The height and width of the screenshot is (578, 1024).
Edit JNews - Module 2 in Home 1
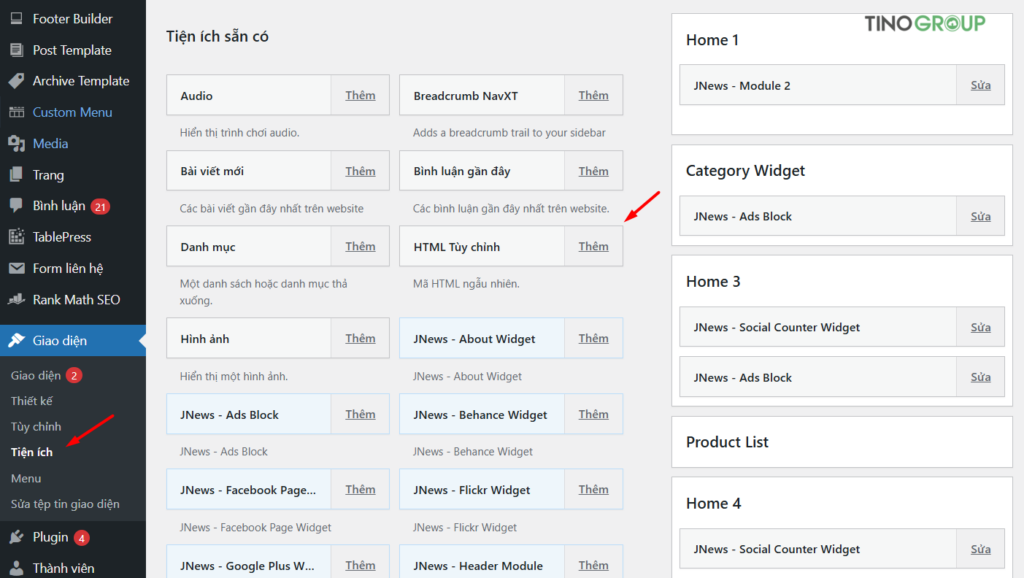980,85
